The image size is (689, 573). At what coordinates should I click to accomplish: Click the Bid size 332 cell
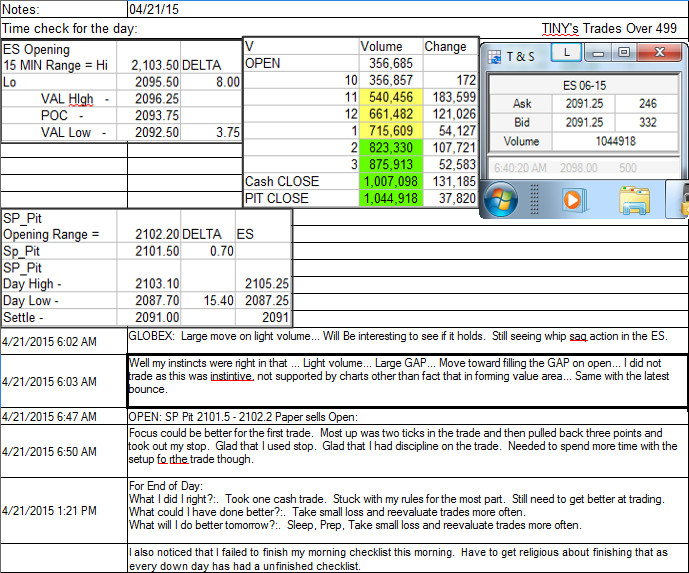pyautogui.click(x=647, y=122)
